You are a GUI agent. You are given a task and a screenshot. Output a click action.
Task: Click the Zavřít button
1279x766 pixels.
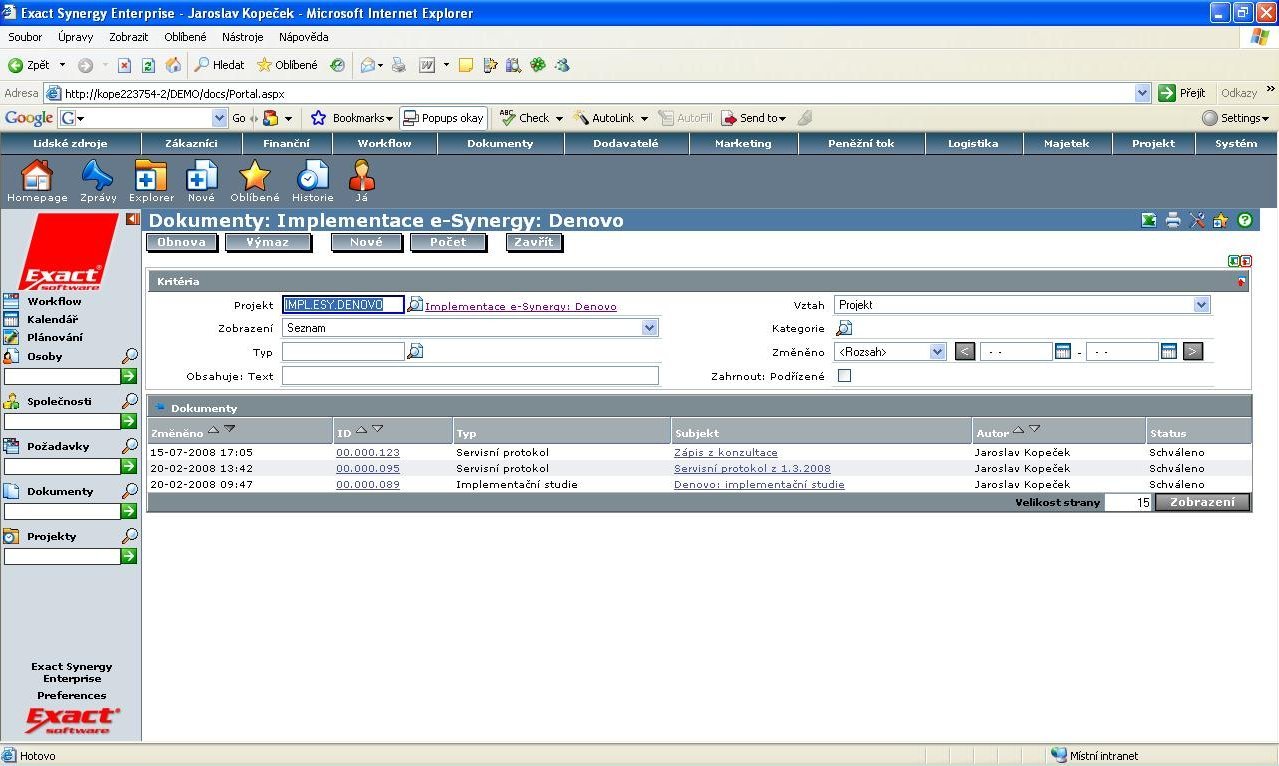point(533,242)
